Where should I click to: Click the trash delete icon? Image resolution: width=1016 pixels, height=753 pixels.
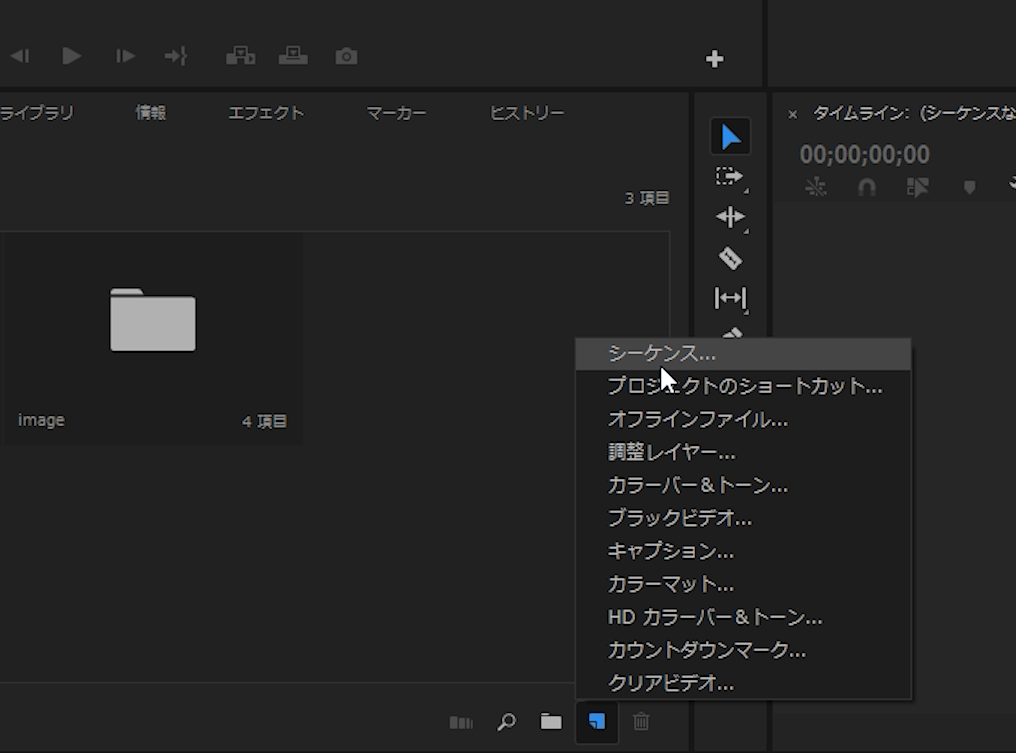coord(641,721)
